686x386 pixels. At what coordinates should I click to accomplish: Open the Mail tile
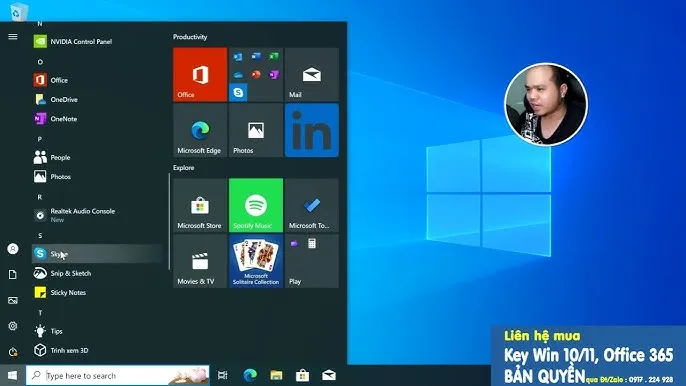pos(312,74)
